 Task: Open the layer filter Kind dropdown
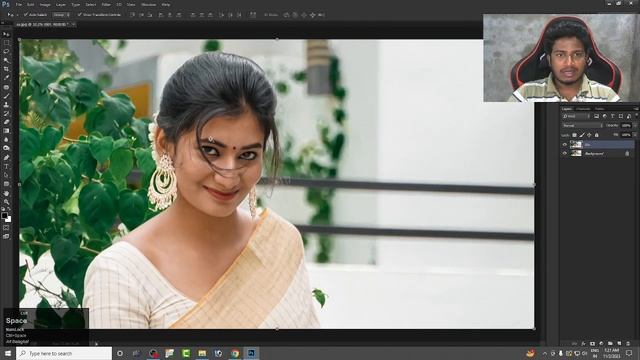click(576, 116)
